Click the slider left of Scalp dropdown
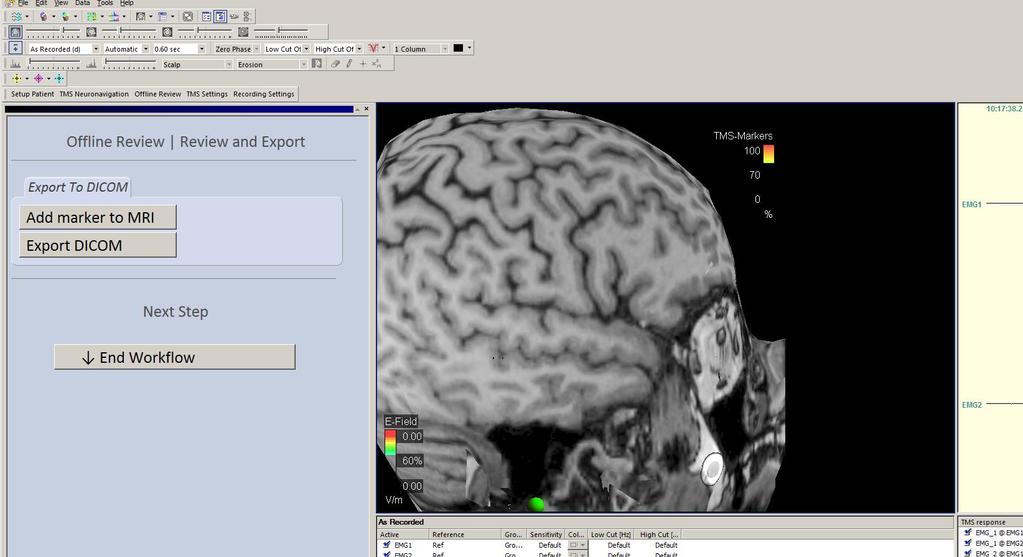 [130, 64]
